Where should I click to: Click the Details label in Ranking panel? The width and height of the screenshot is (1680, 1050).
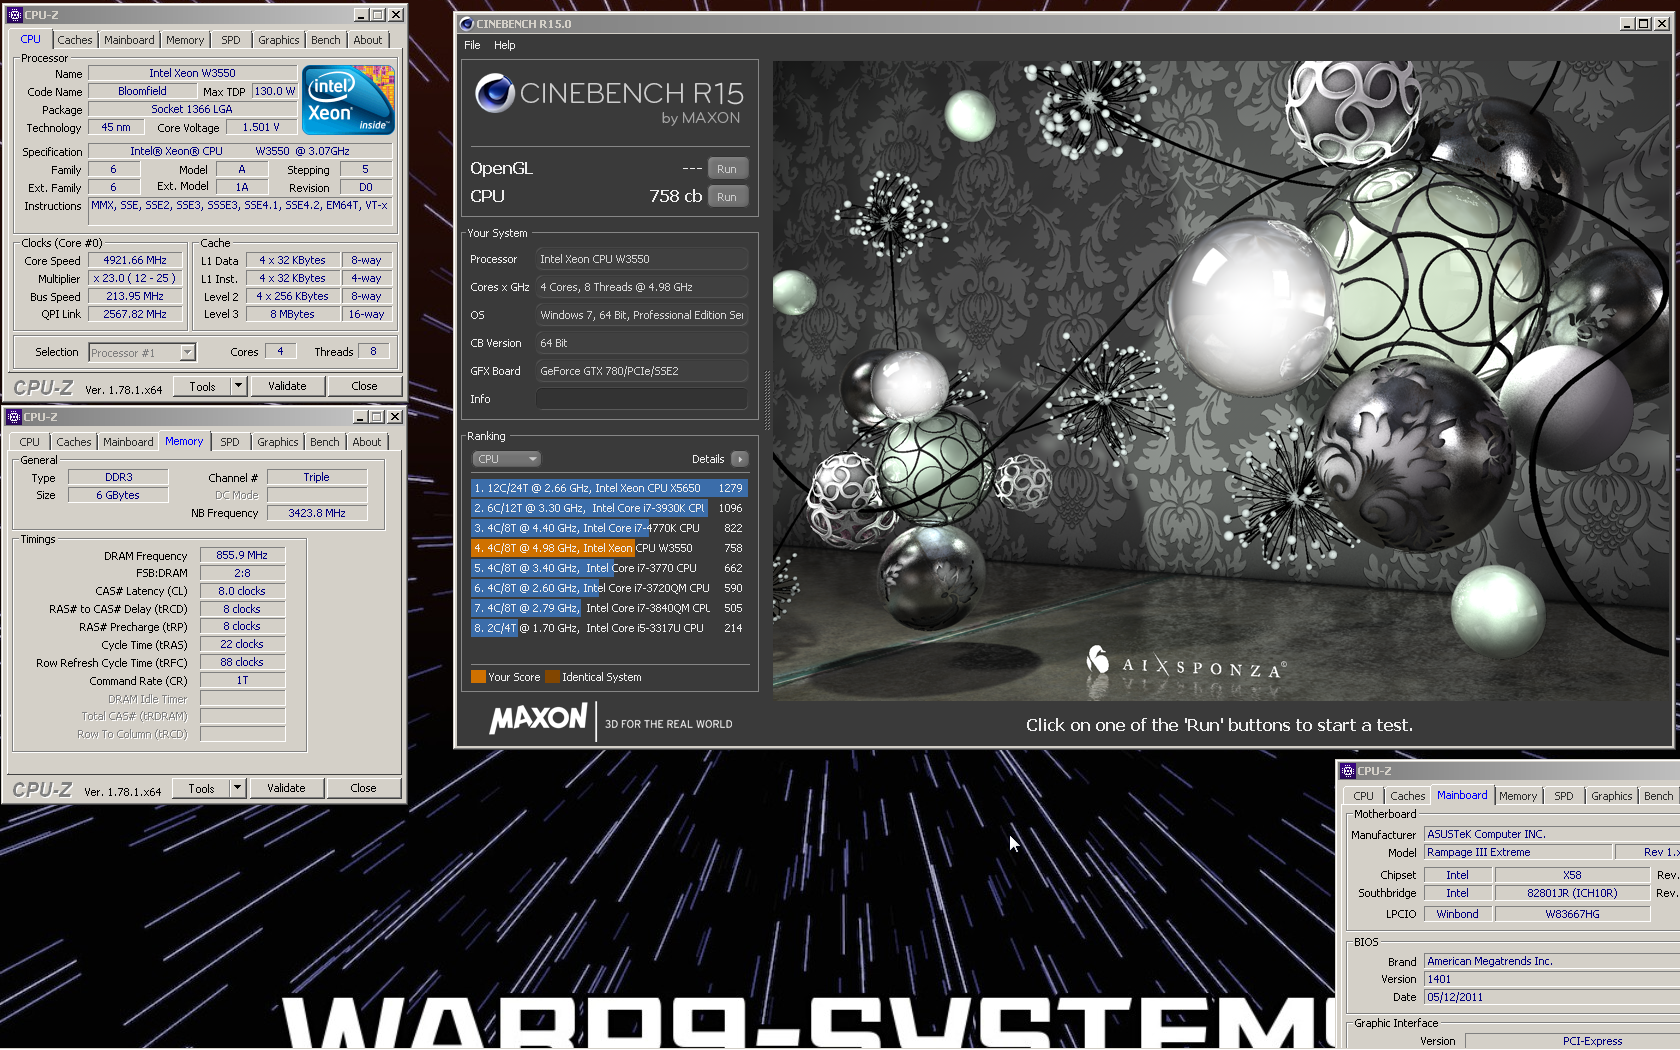[708, 459]
